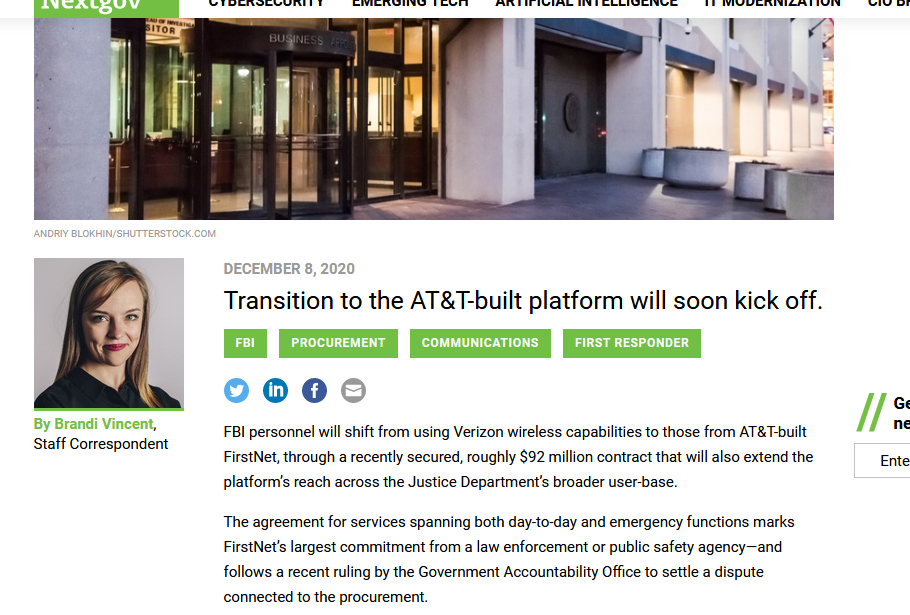This screenshot has height=615, width=910.
Task: Focus the newsletter email input field
Action: 882,461
